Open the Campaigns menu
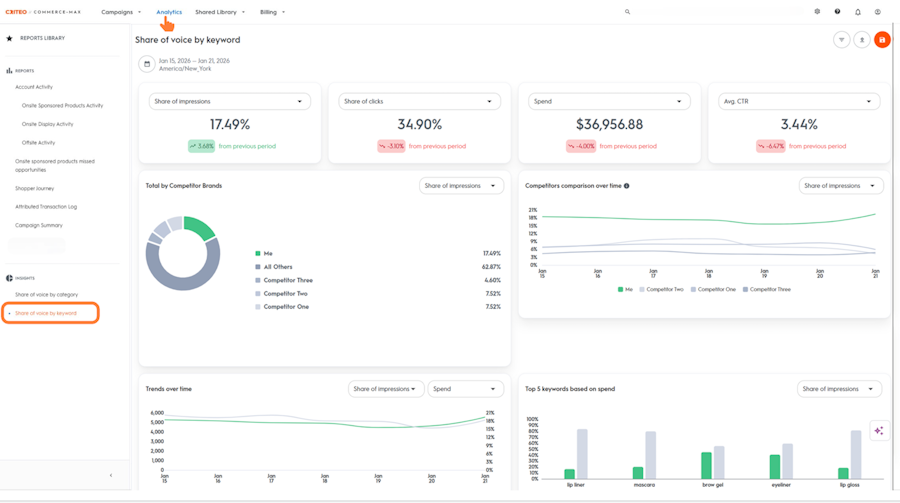The image size is (900, 503). (x=121, y=12)
